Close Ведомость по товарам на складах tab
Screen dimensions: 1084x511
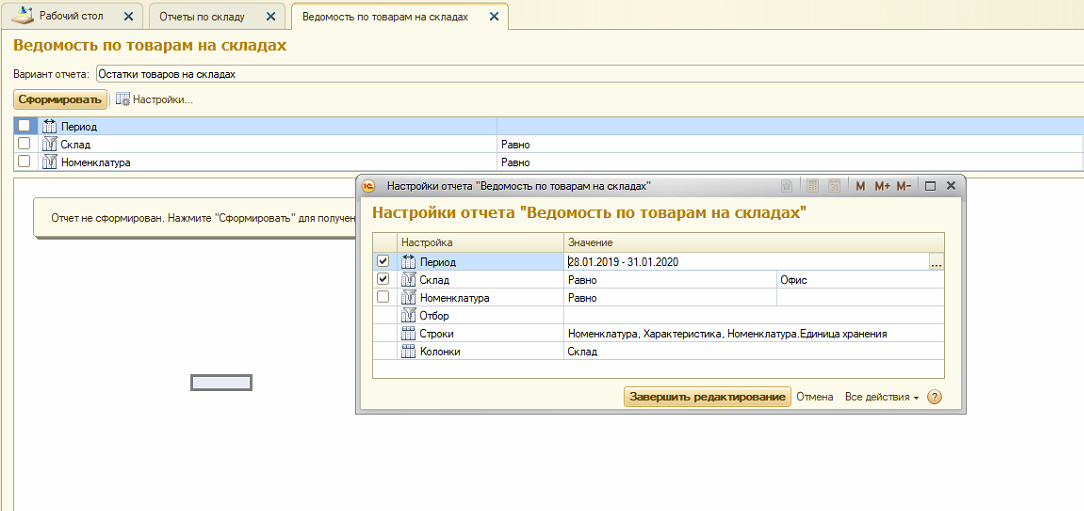click(x=494, y=16)
